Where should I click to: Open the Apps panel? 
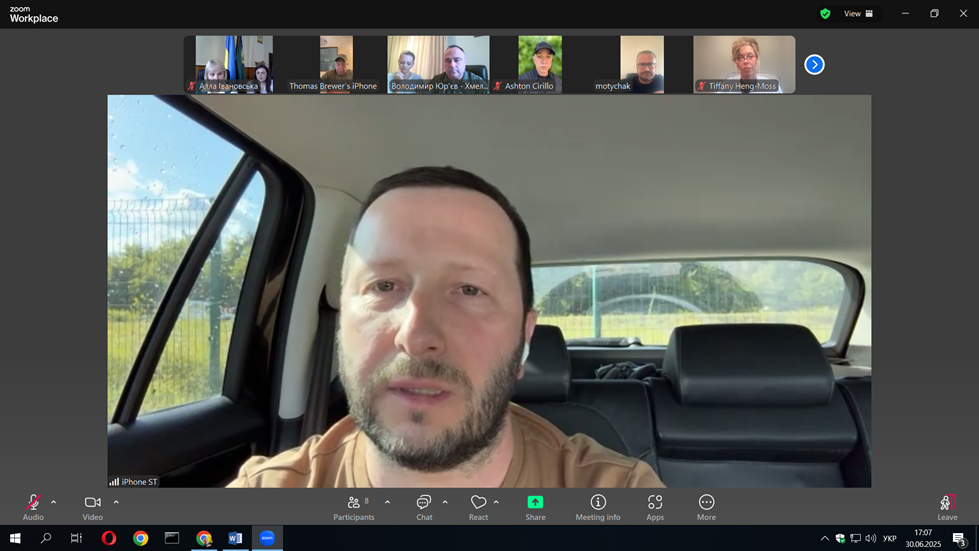click(x=655, y=506)
